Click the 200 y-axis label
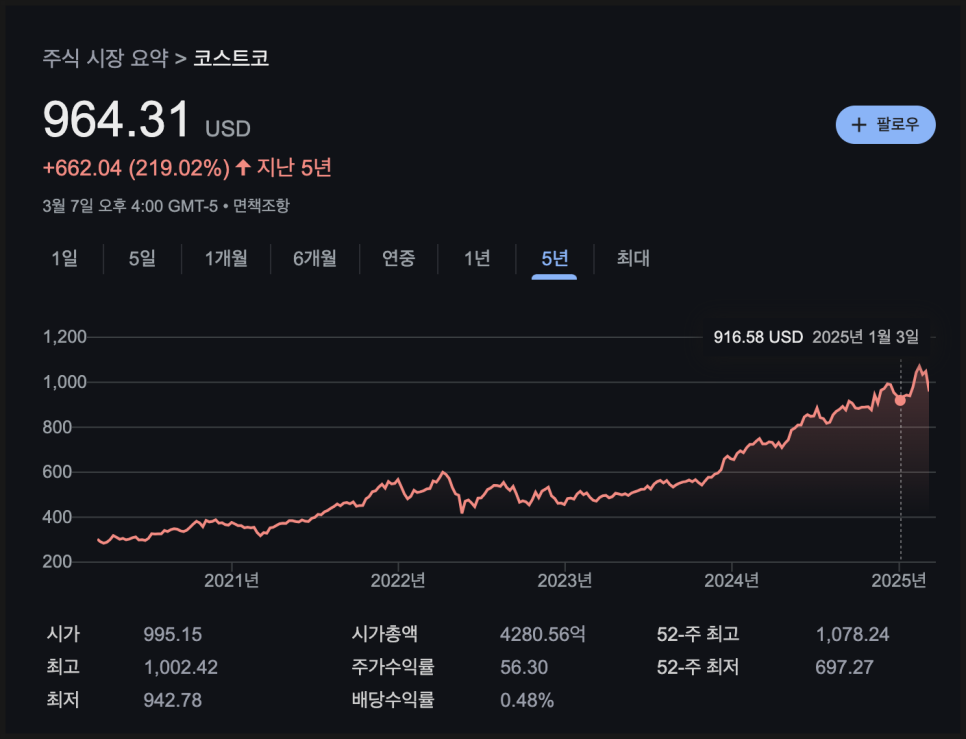 tap(57, 562)
